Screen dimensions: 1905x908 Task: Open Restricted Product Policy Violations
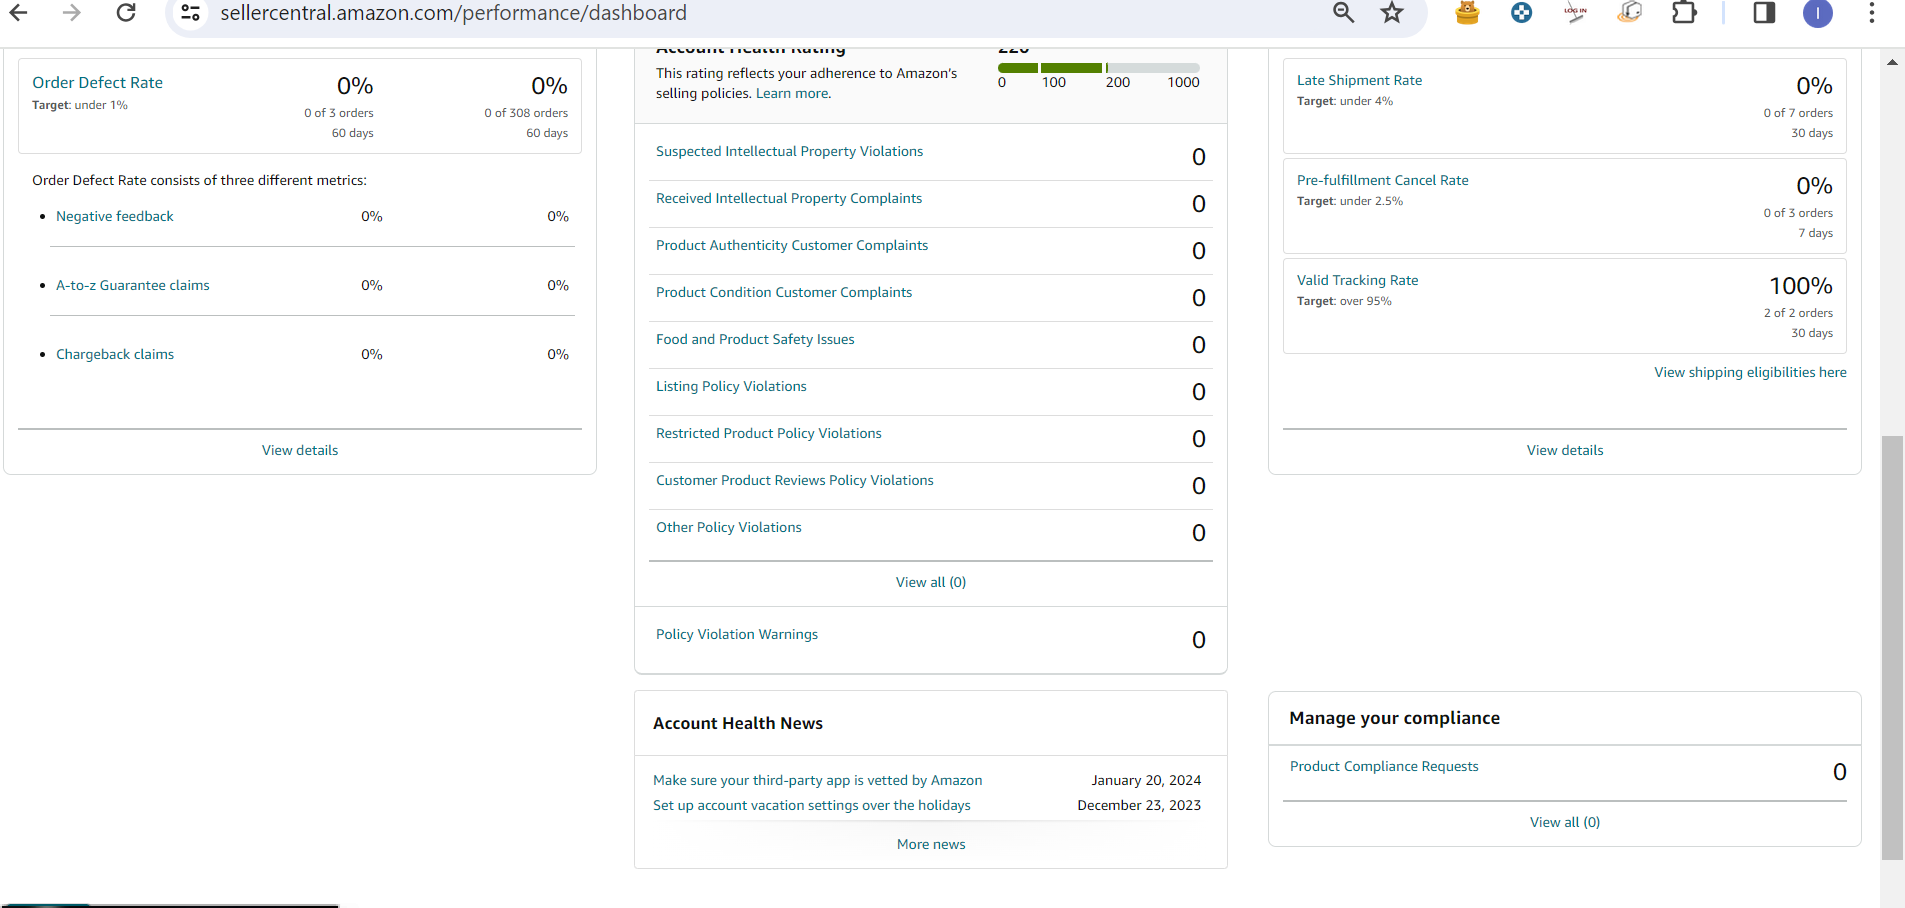coord(769,433)
